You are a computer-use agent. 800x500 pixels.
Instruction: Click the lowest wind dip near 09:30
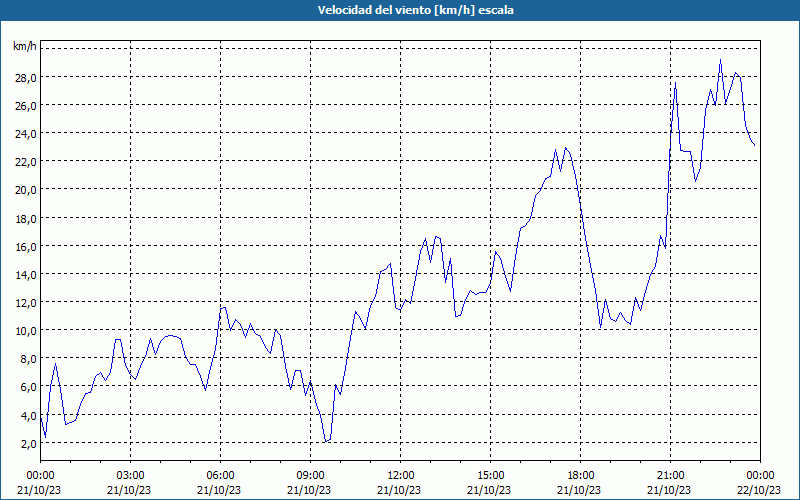(326, 441)
